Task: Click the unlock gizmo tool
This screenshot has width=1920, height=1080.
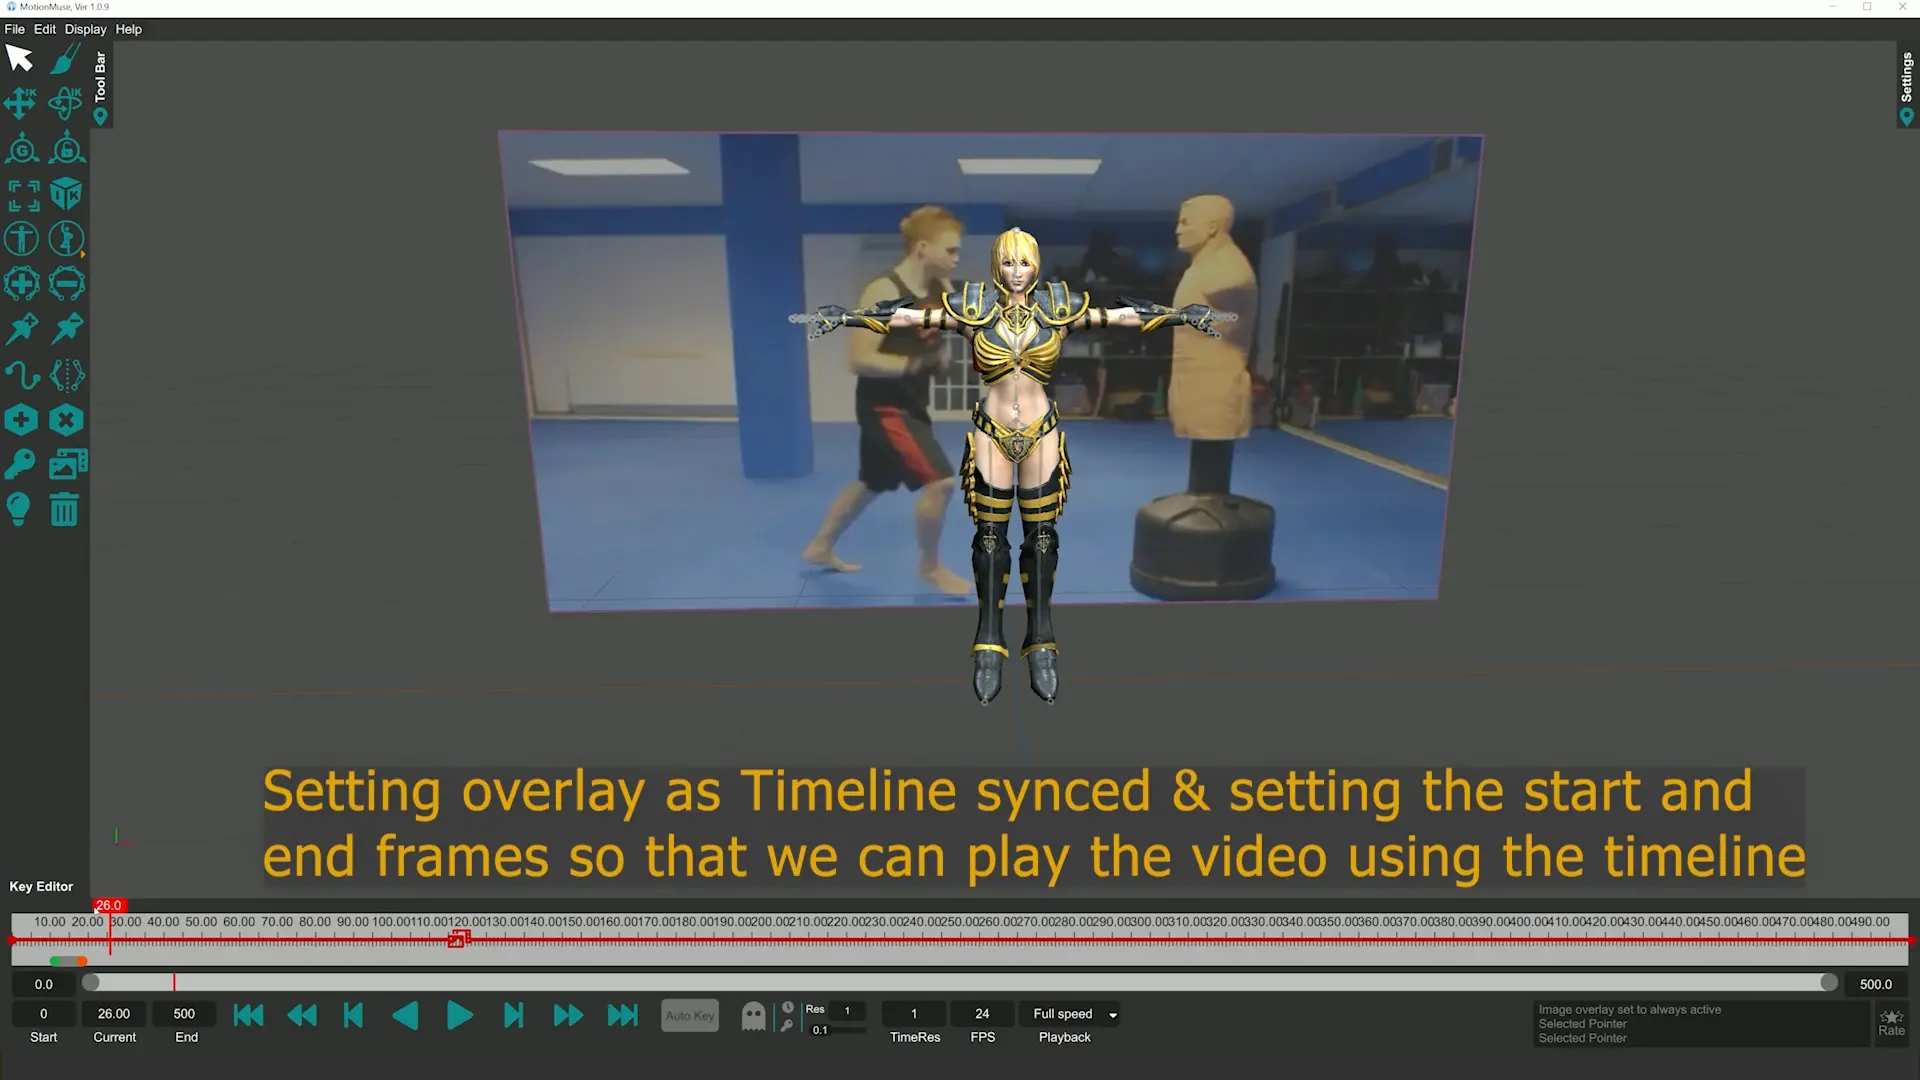Action: 67,148
